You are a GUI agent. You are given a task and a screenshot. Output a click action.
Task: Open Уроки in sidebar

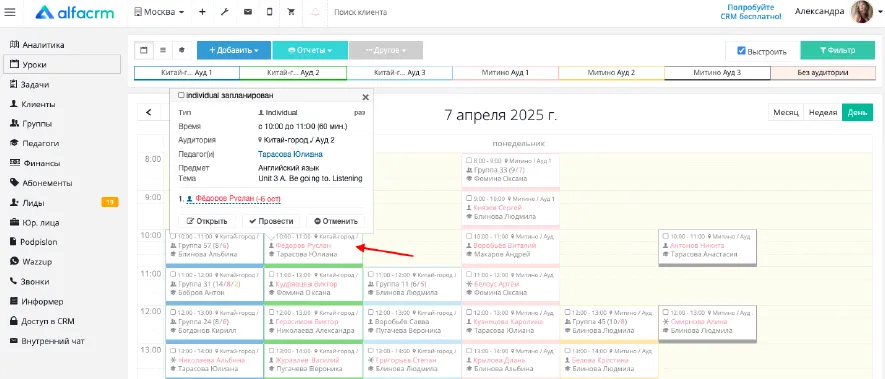tap(62, 64)
